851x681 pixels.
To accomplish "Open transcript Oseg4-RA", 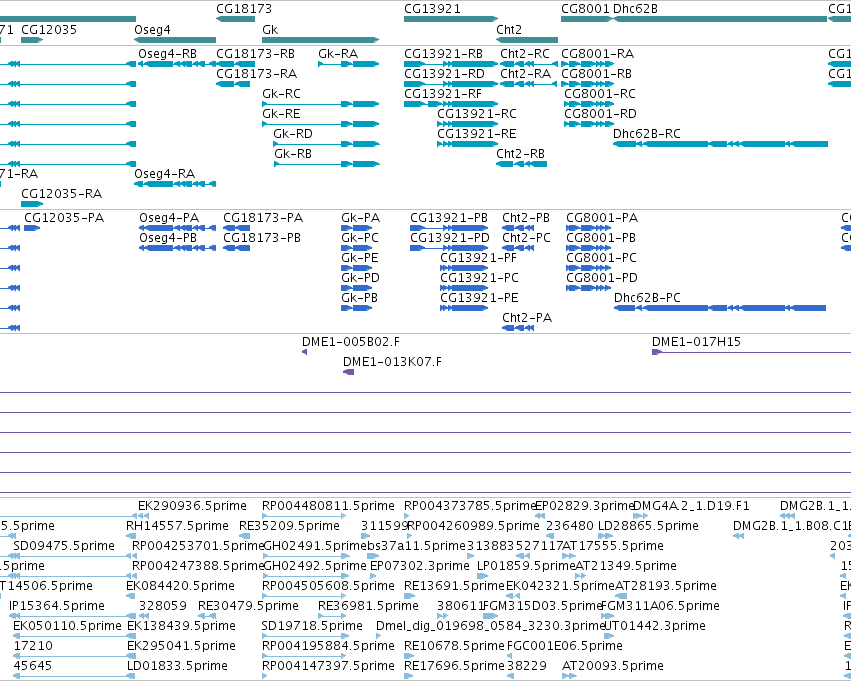I will pos(175,184).
